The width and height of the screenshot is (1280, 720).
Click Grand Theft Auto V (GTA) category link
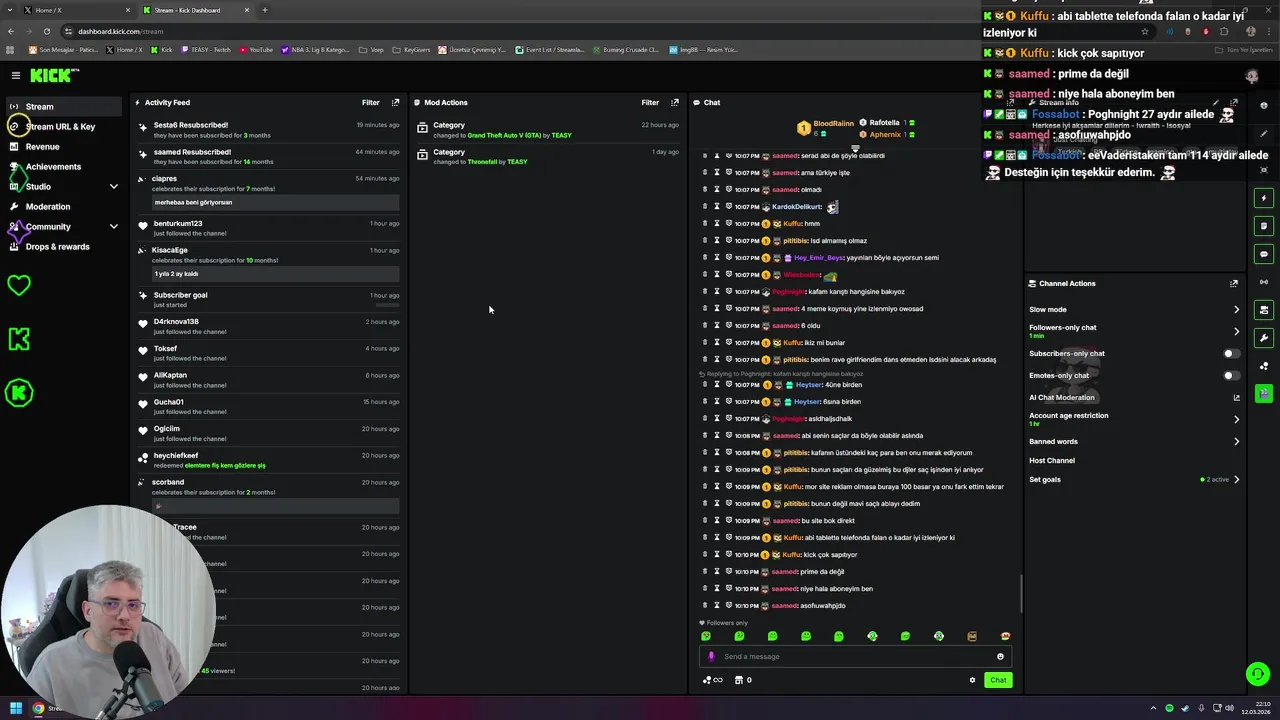pyautogui.click(x=504, y=135)
